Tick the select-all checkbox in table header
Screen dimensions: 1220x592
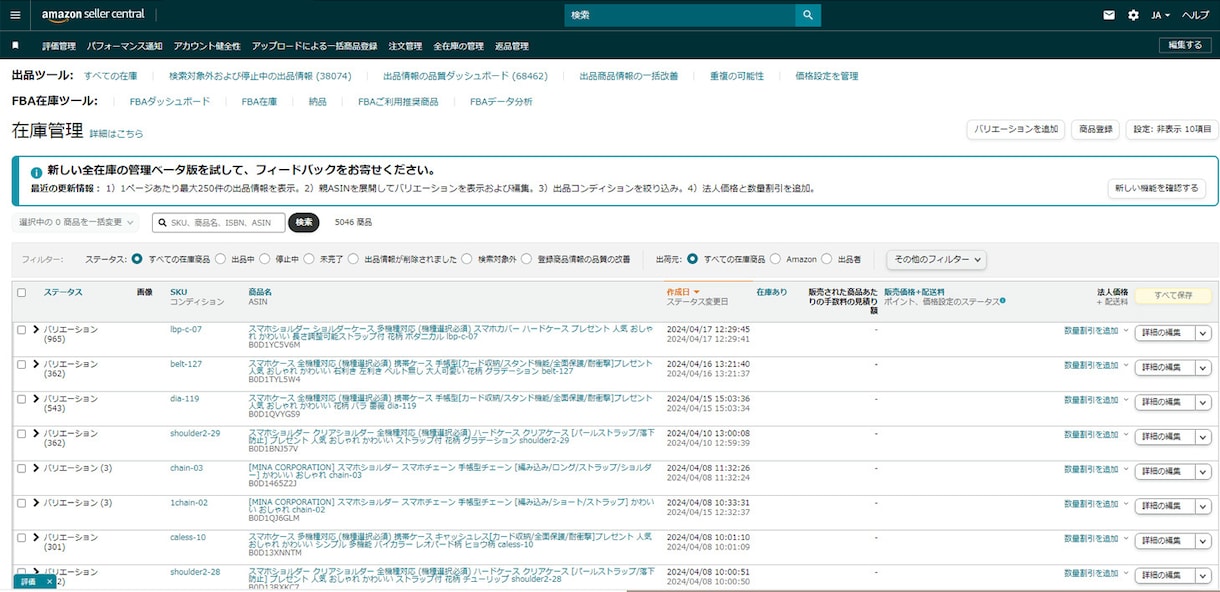(x=22, y=292)
